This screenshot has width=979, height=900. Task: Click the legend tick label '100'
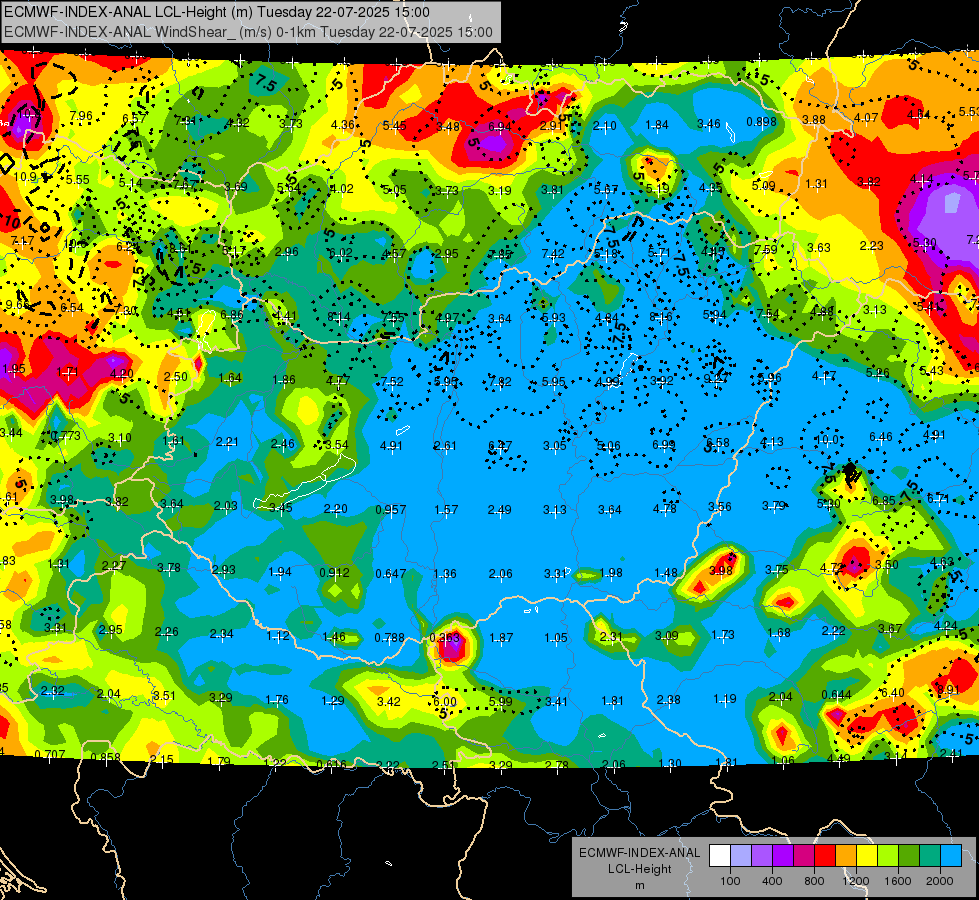(730, 881)
